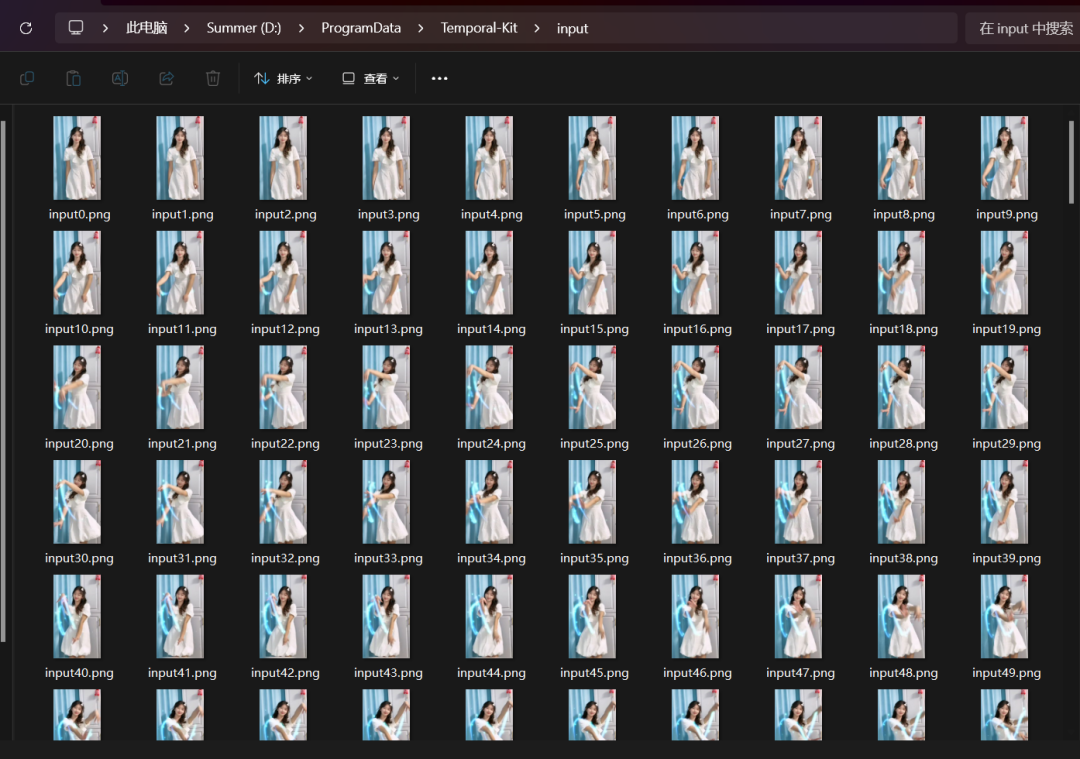Expand chevron after the monitor icon
1080x759 pixels.
105,28
